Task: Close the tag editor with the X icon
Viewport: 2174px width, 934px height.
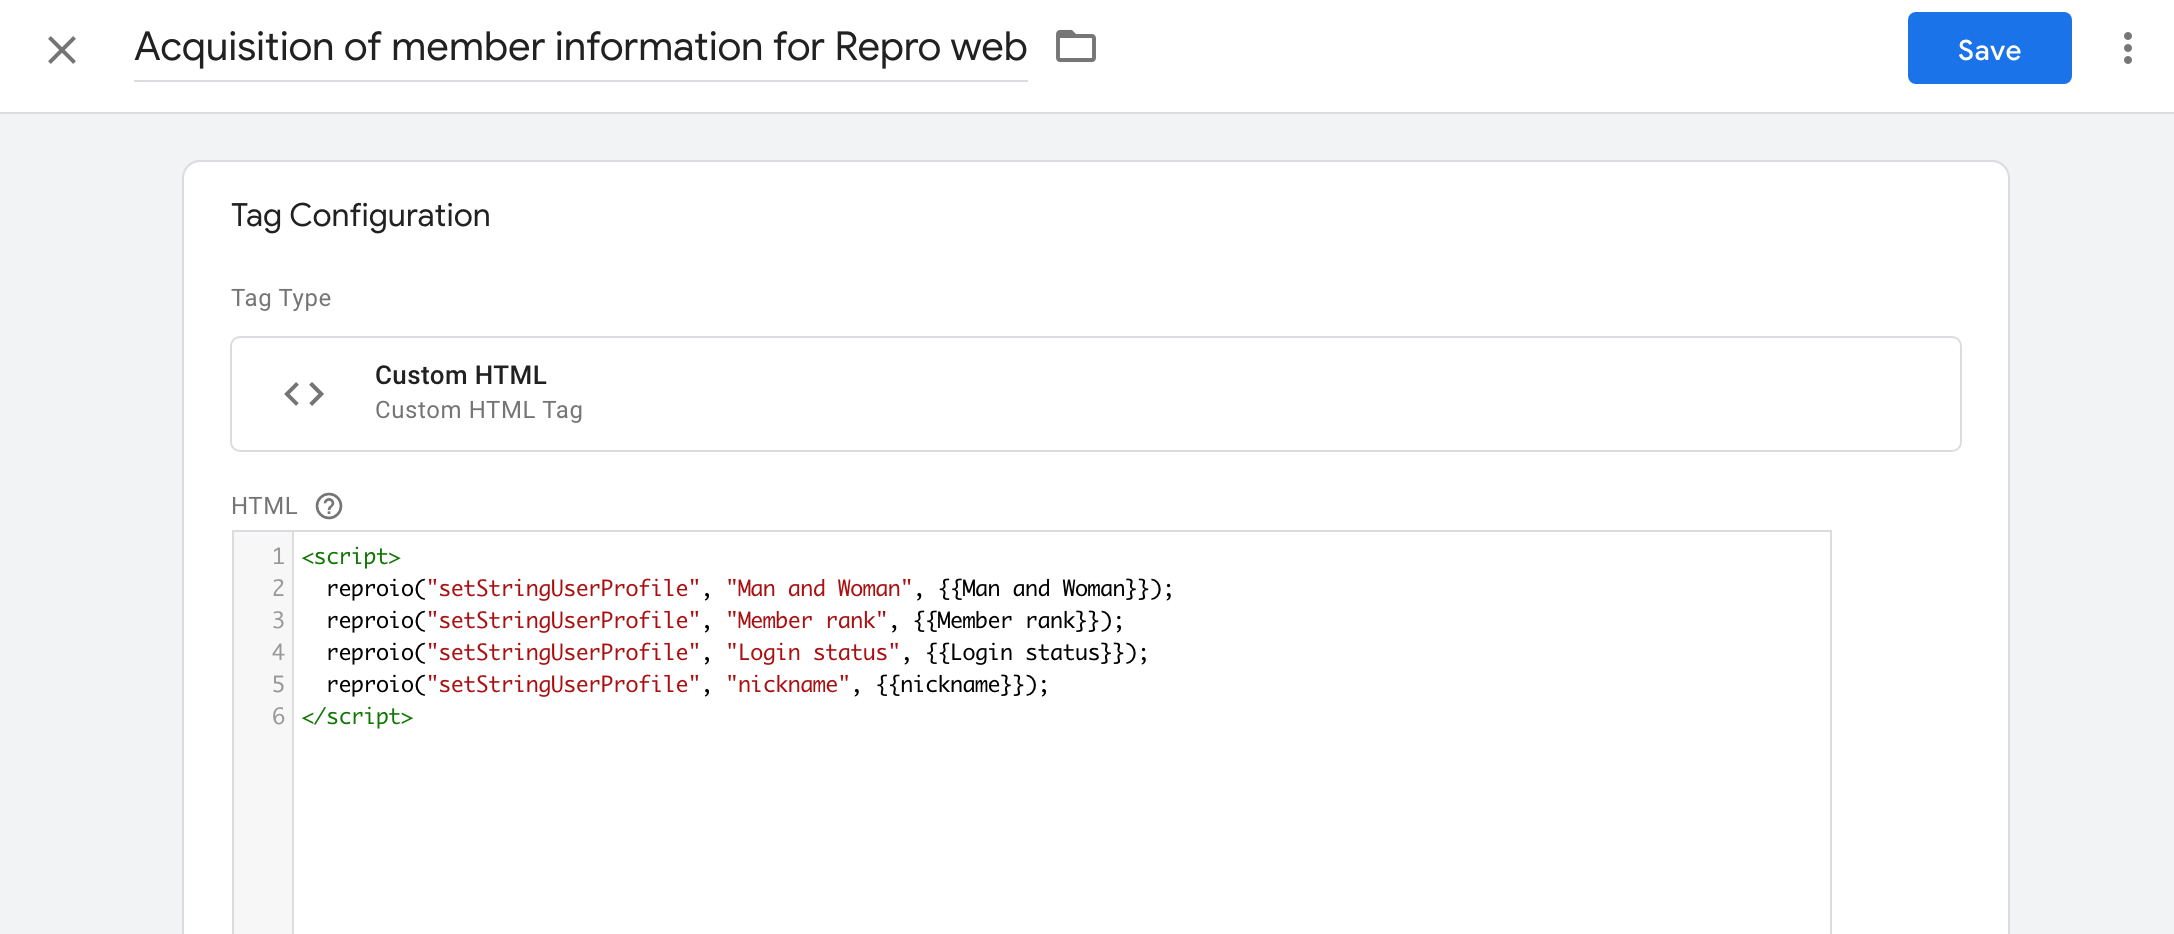Action: click(62, 50)
